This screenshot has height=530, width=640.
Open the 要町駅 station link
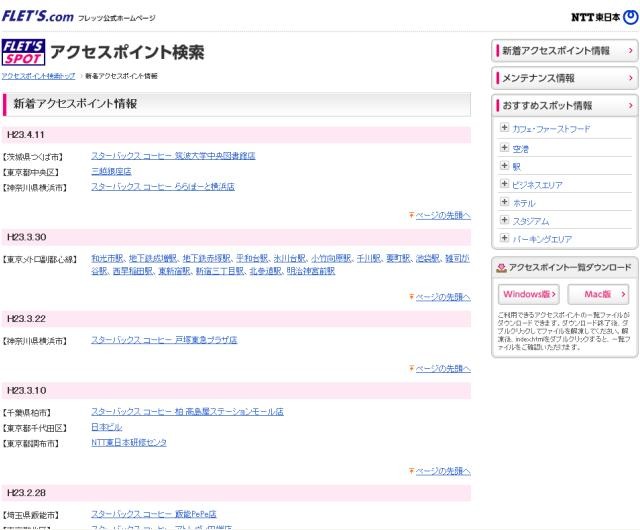click(x=398, y=258)
